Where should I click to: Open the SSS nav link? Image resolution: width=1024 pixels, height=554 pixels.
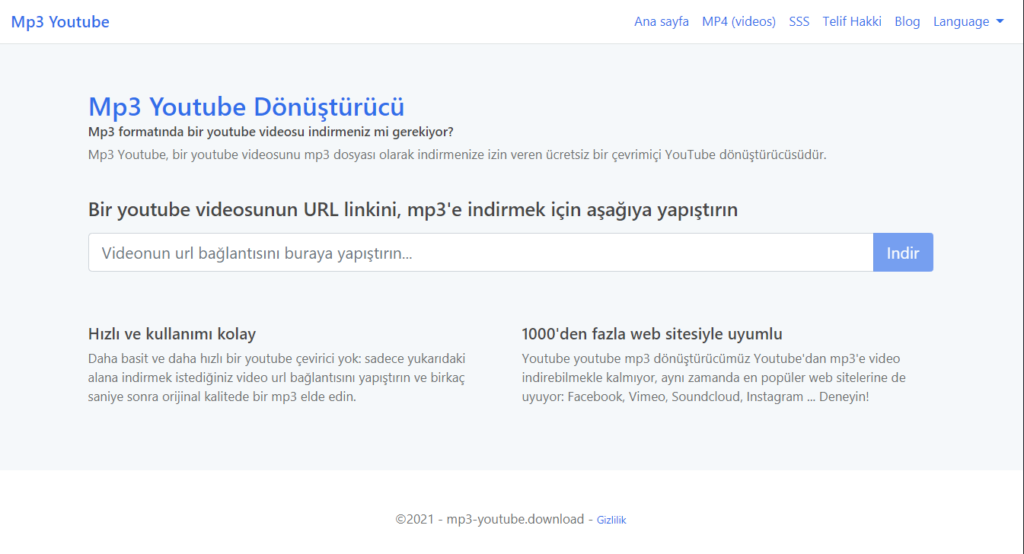coord(799,22)
